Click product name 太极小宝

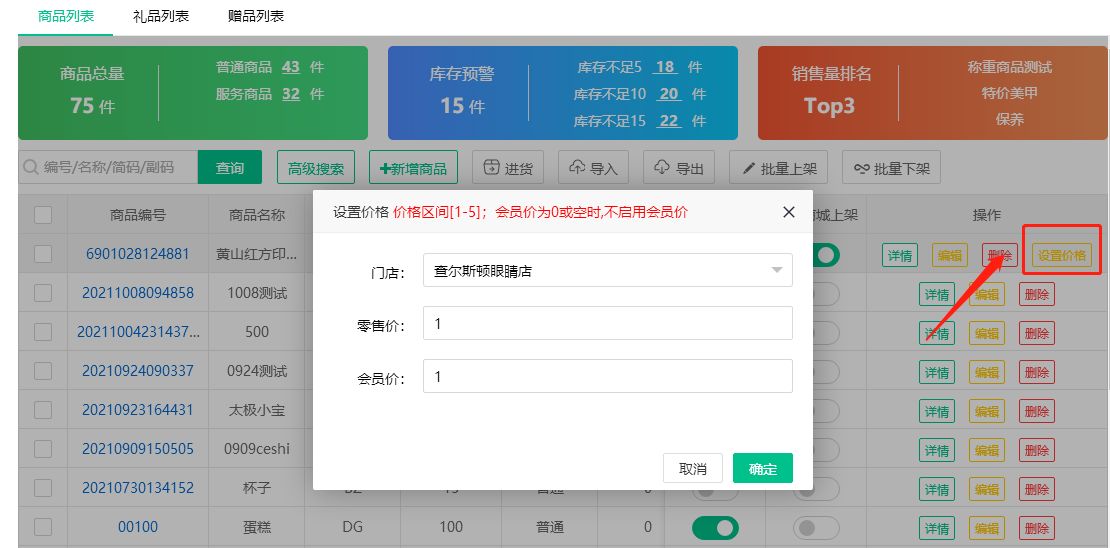(257, 409)
